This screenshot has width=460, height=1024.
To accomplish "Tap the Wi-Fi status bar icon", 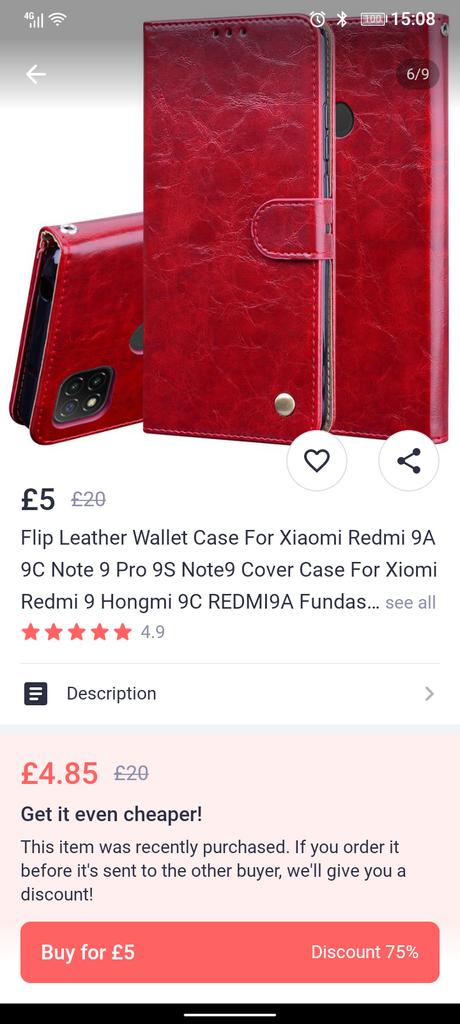I will pyautogui.click(x=58, y=19).
